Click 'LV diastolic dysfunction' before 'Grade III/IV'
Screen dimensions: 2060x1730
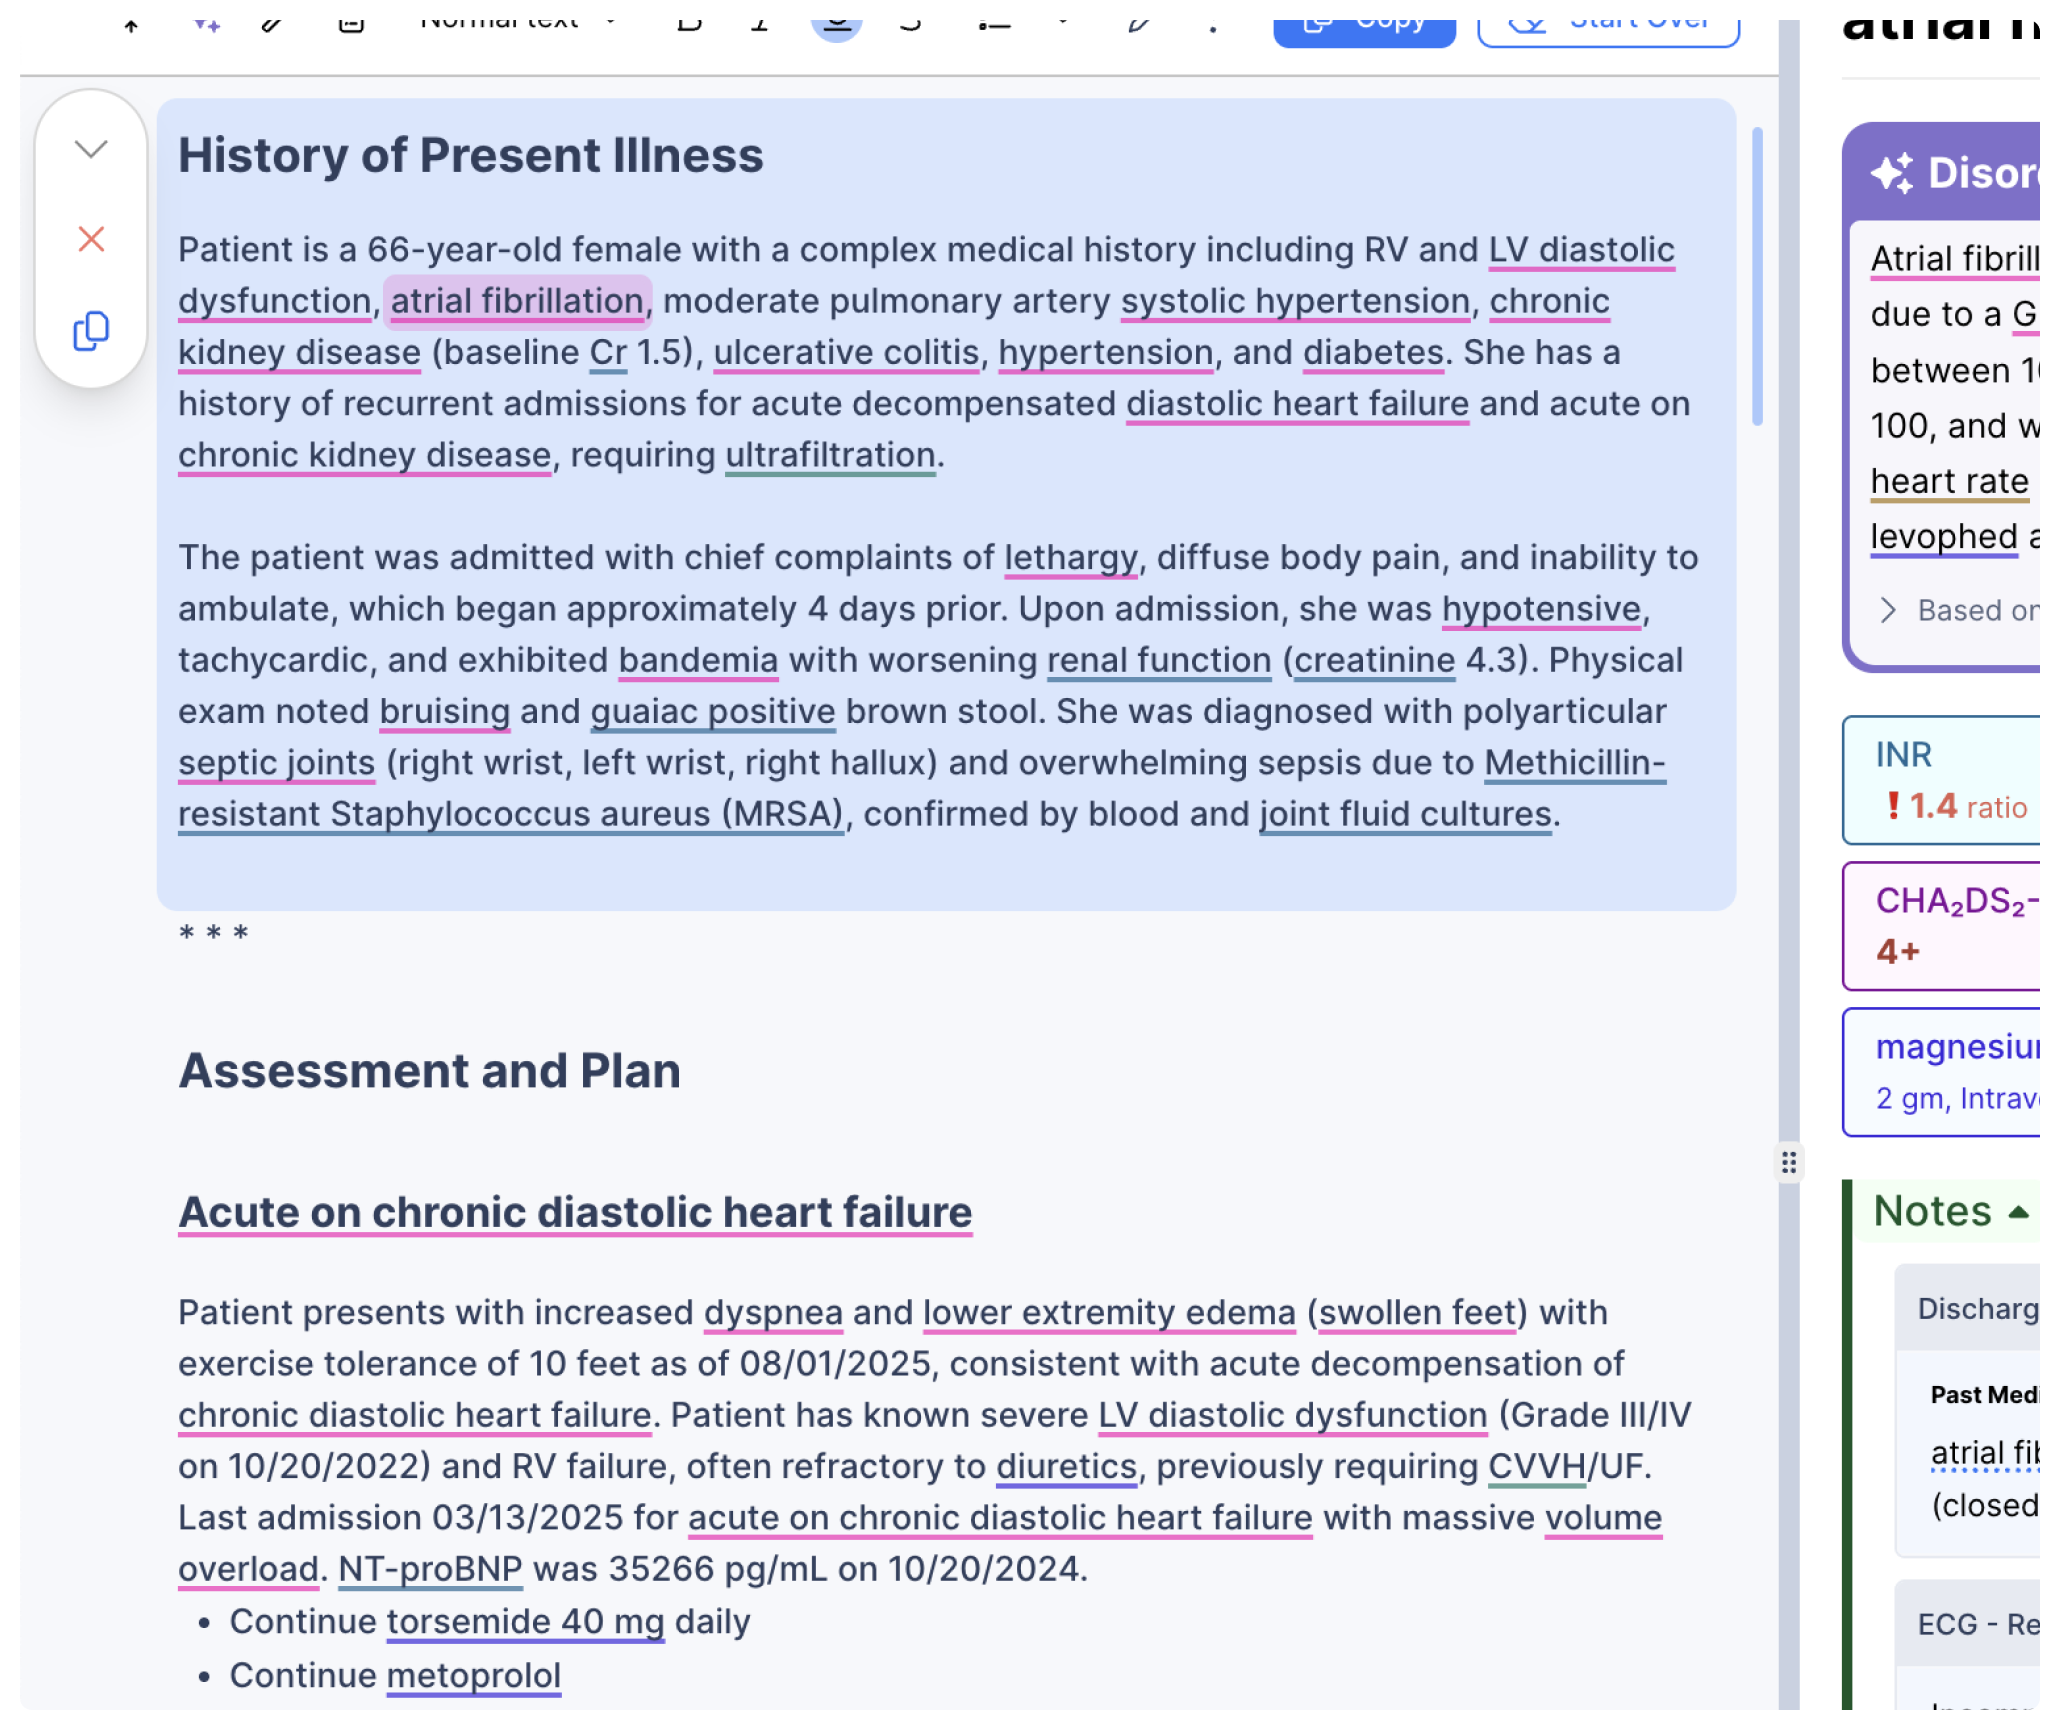click(x=1292, y=1416)
